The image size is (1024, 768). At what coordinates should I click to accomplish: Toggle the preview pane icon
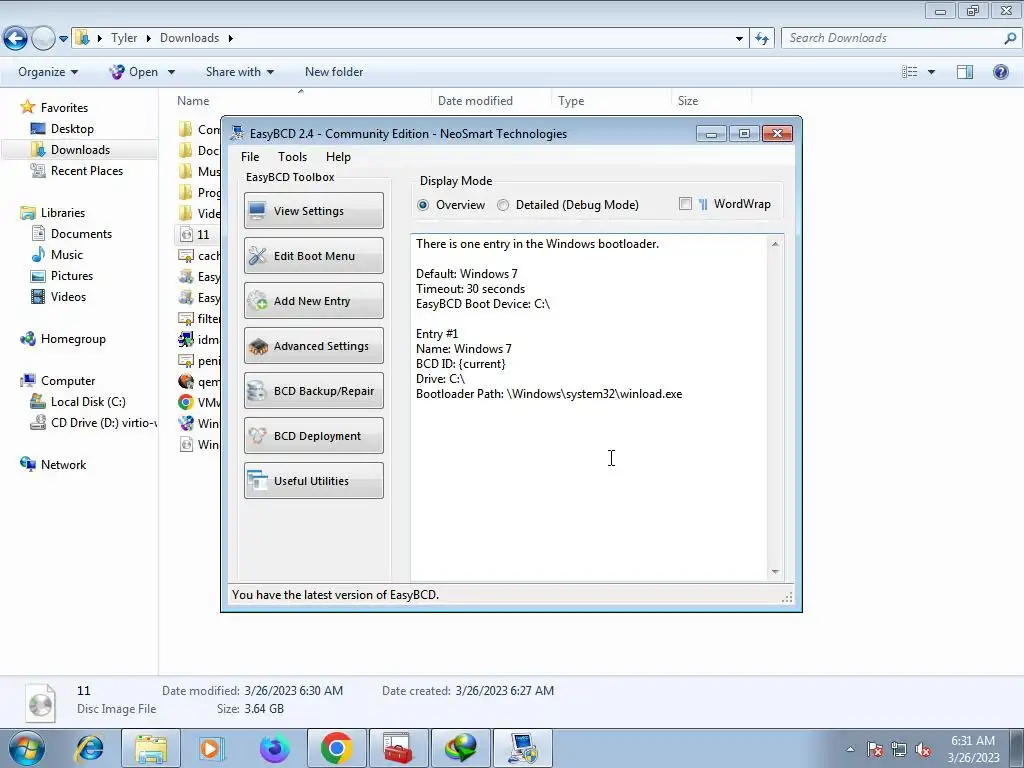pyautogui.click(x=965, y=72)
